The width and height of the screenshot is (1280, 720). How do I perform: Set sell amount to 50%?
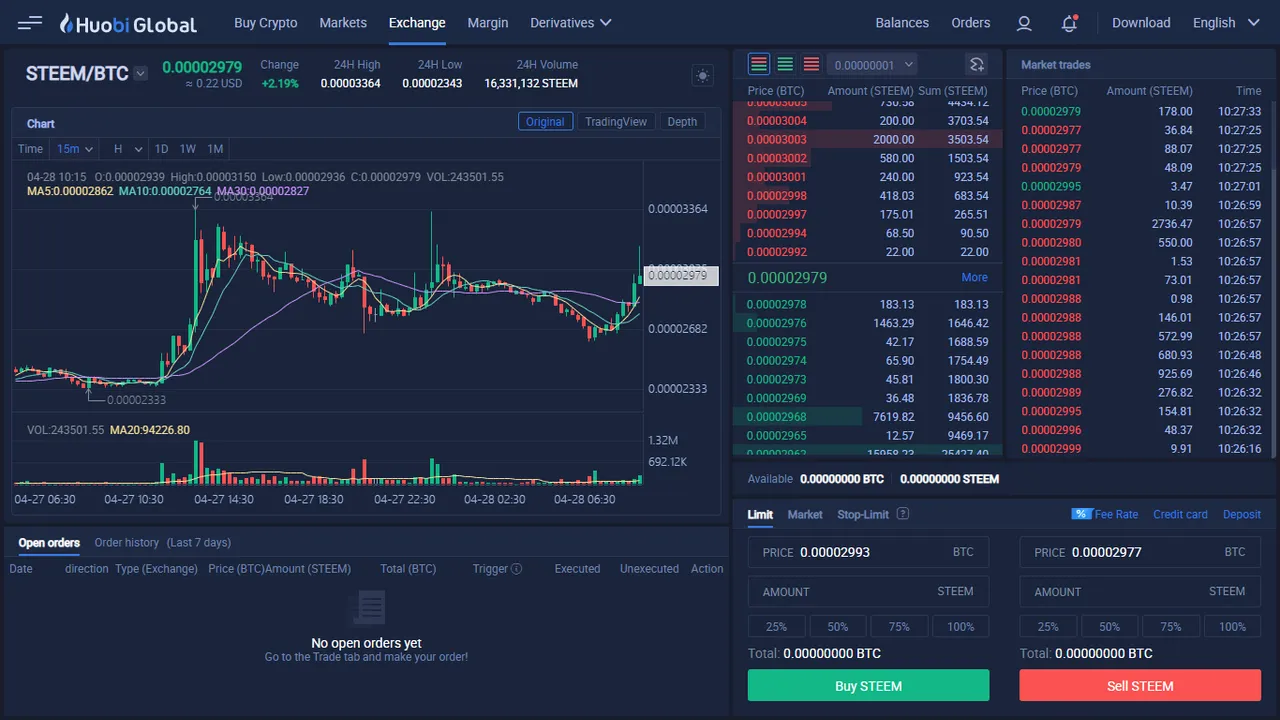1110,626
